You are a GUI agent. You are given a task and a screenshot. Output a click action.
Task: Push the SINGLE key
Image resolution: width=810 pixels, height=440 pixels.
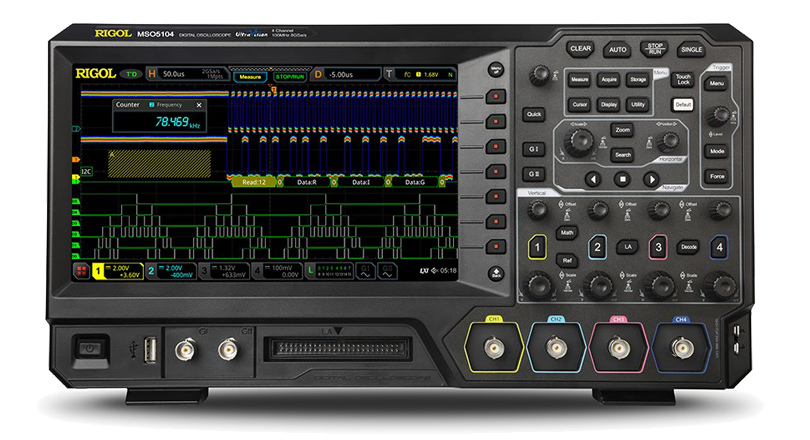click(692, 50)
